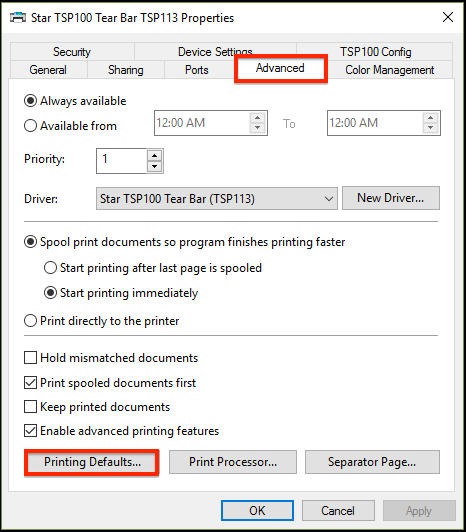Select Start printing after last page is spooled
The height and width of the screenshot is (532, 466).
tap(50, 268)
